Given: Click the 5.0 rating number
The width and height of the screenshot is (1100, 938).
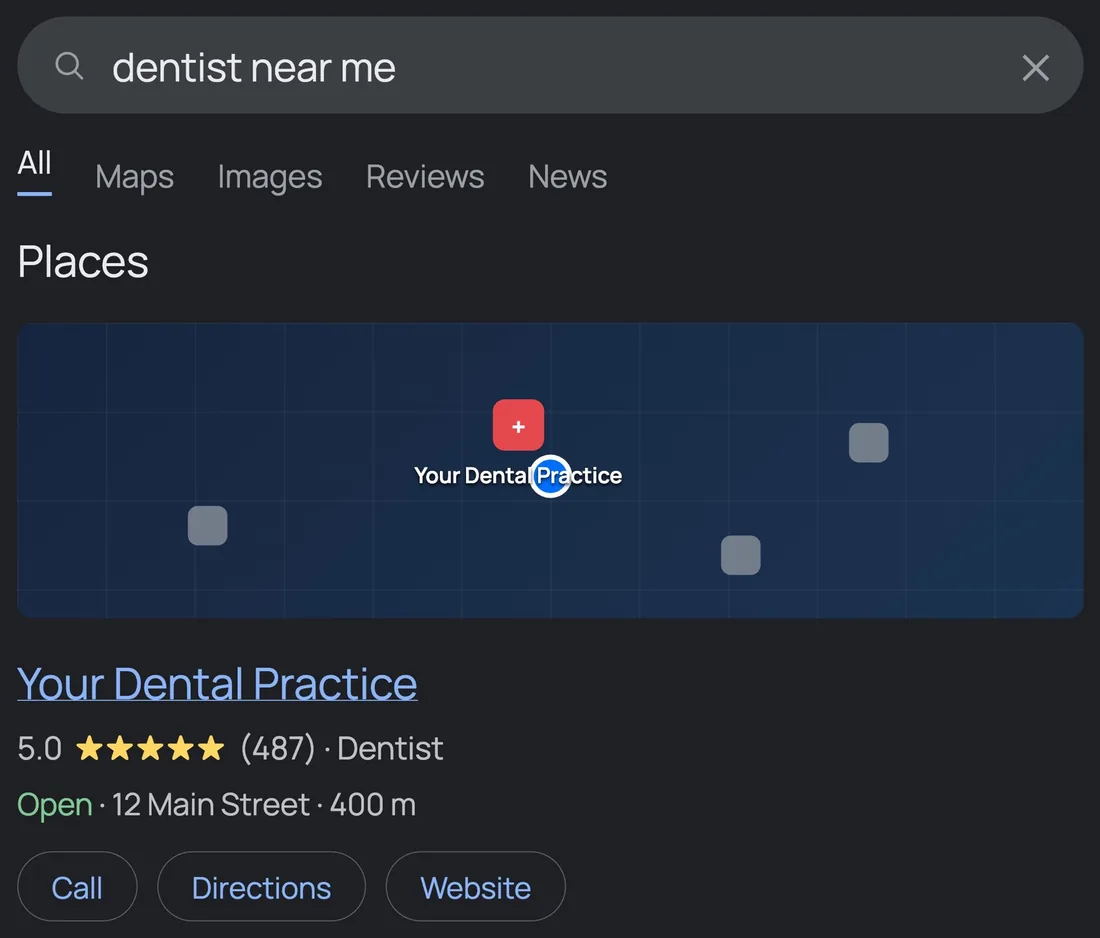Looking at the screenshot, I should [x=40, y=749].
